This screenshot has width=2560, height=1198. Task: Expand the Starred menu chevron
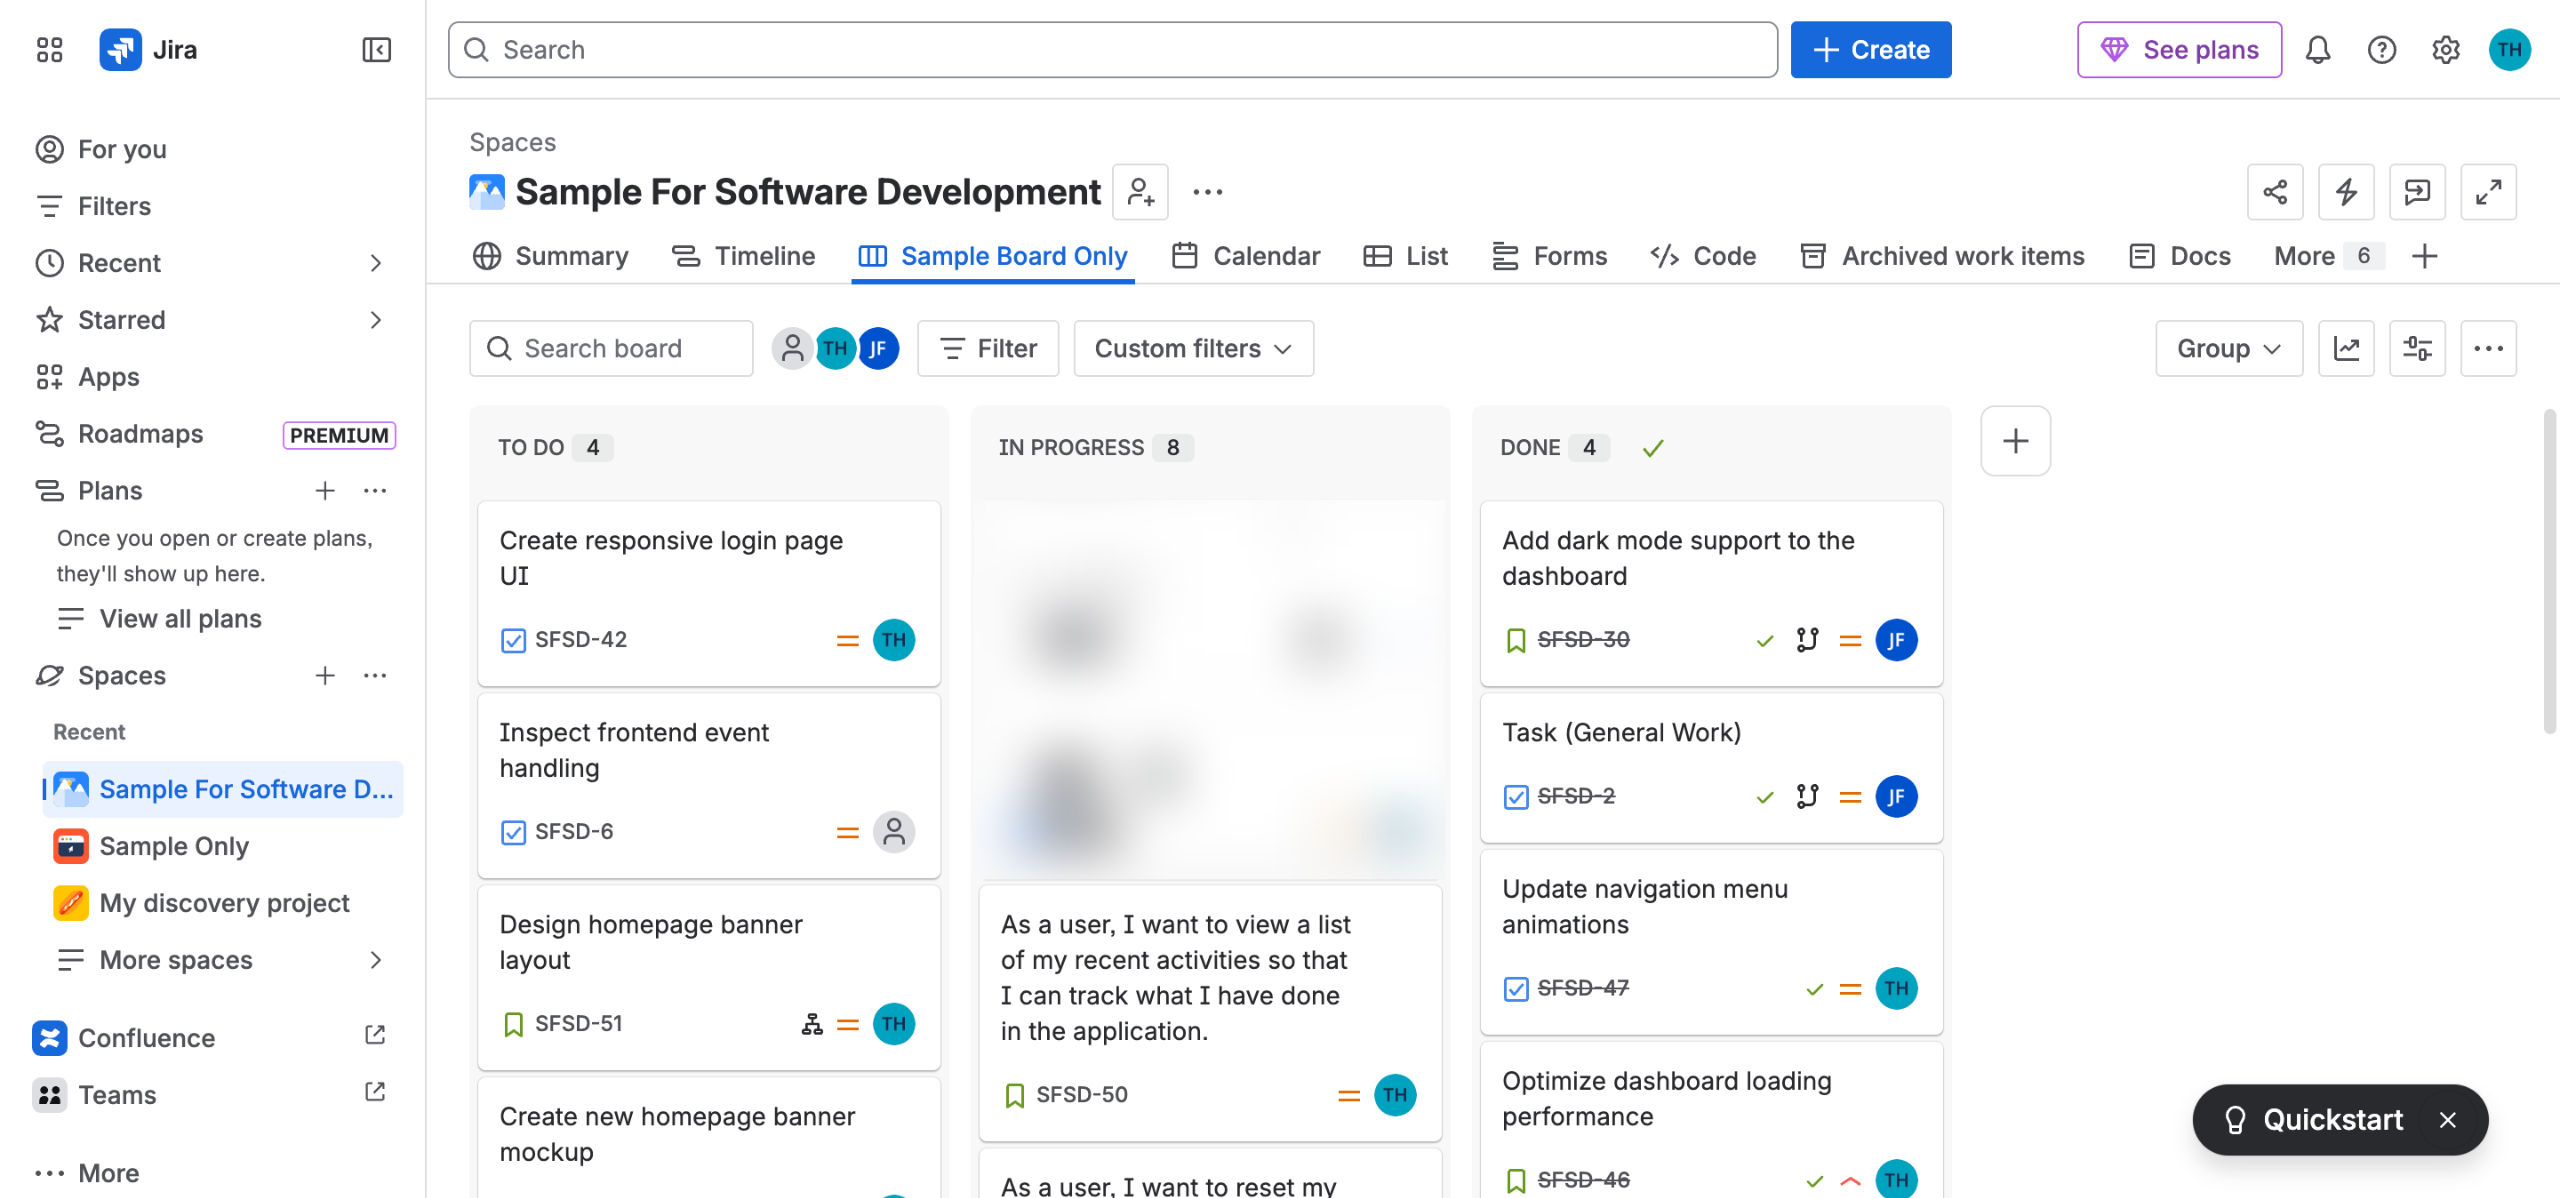tap(376, 320)
